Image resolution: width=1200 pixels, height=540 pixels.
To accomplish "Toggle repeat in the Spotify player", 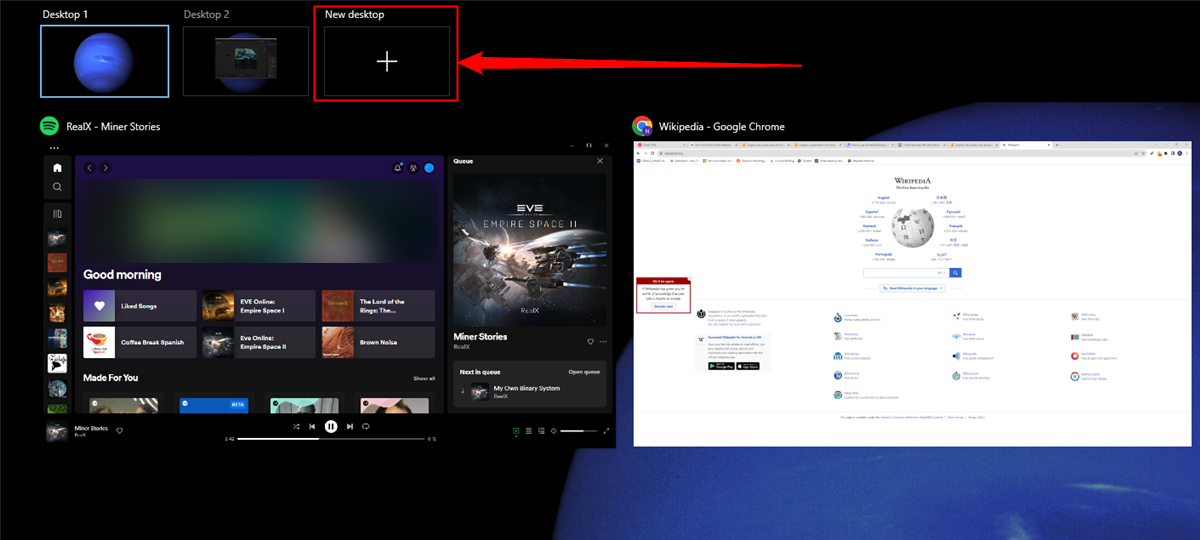I will [366, 426].
